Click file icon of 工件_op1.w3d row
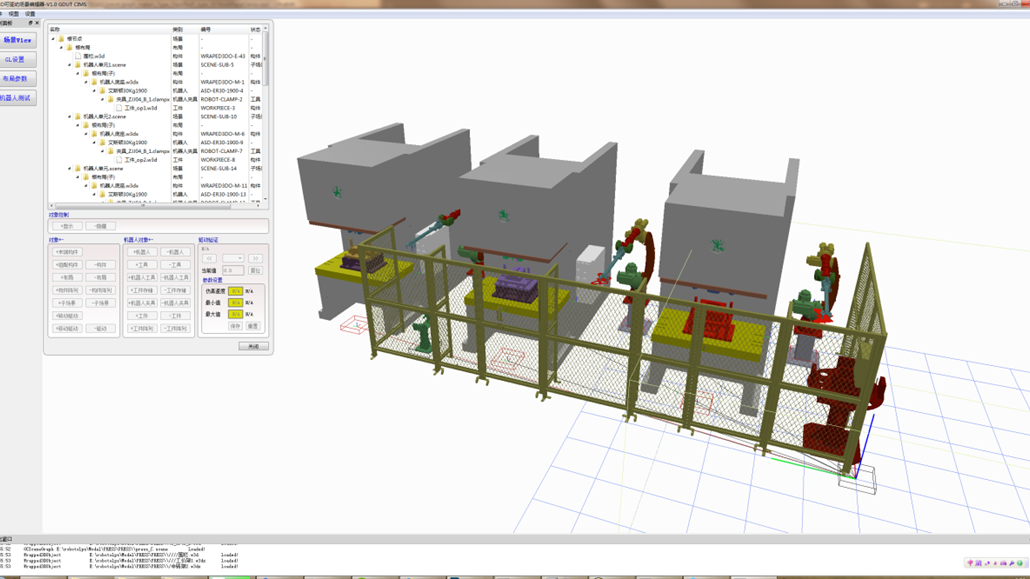This screenshot has height=579, width=1030. tap(119, 108)
